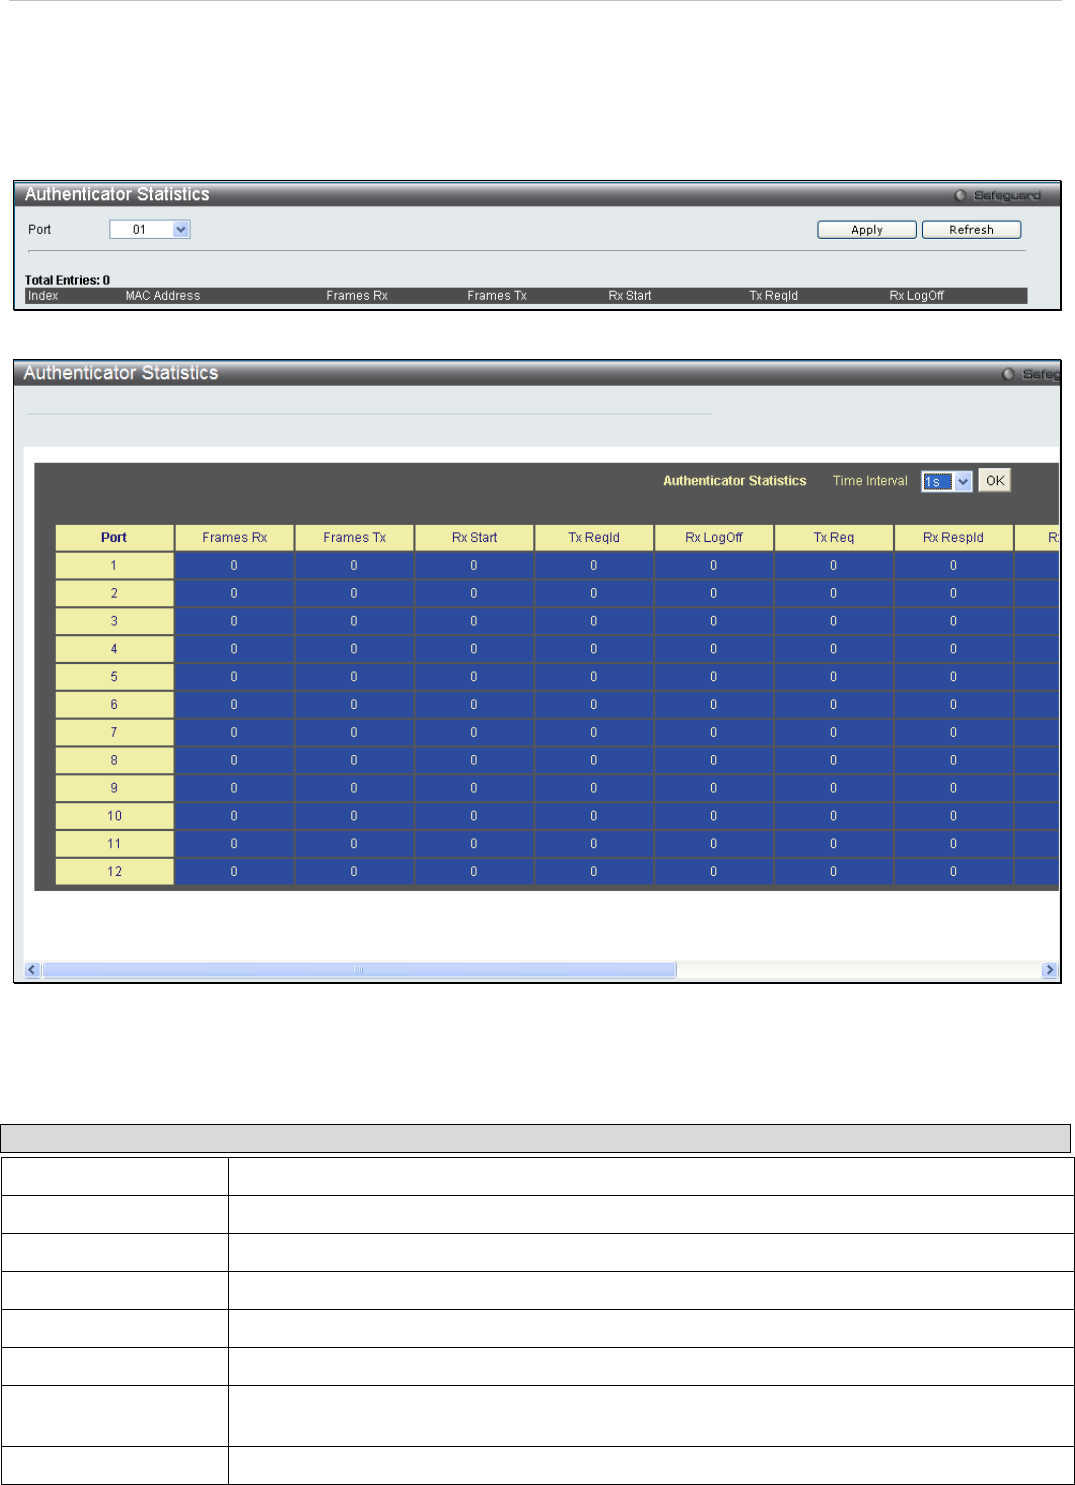Click the Rx Start column header in lower table

[474, 538]
